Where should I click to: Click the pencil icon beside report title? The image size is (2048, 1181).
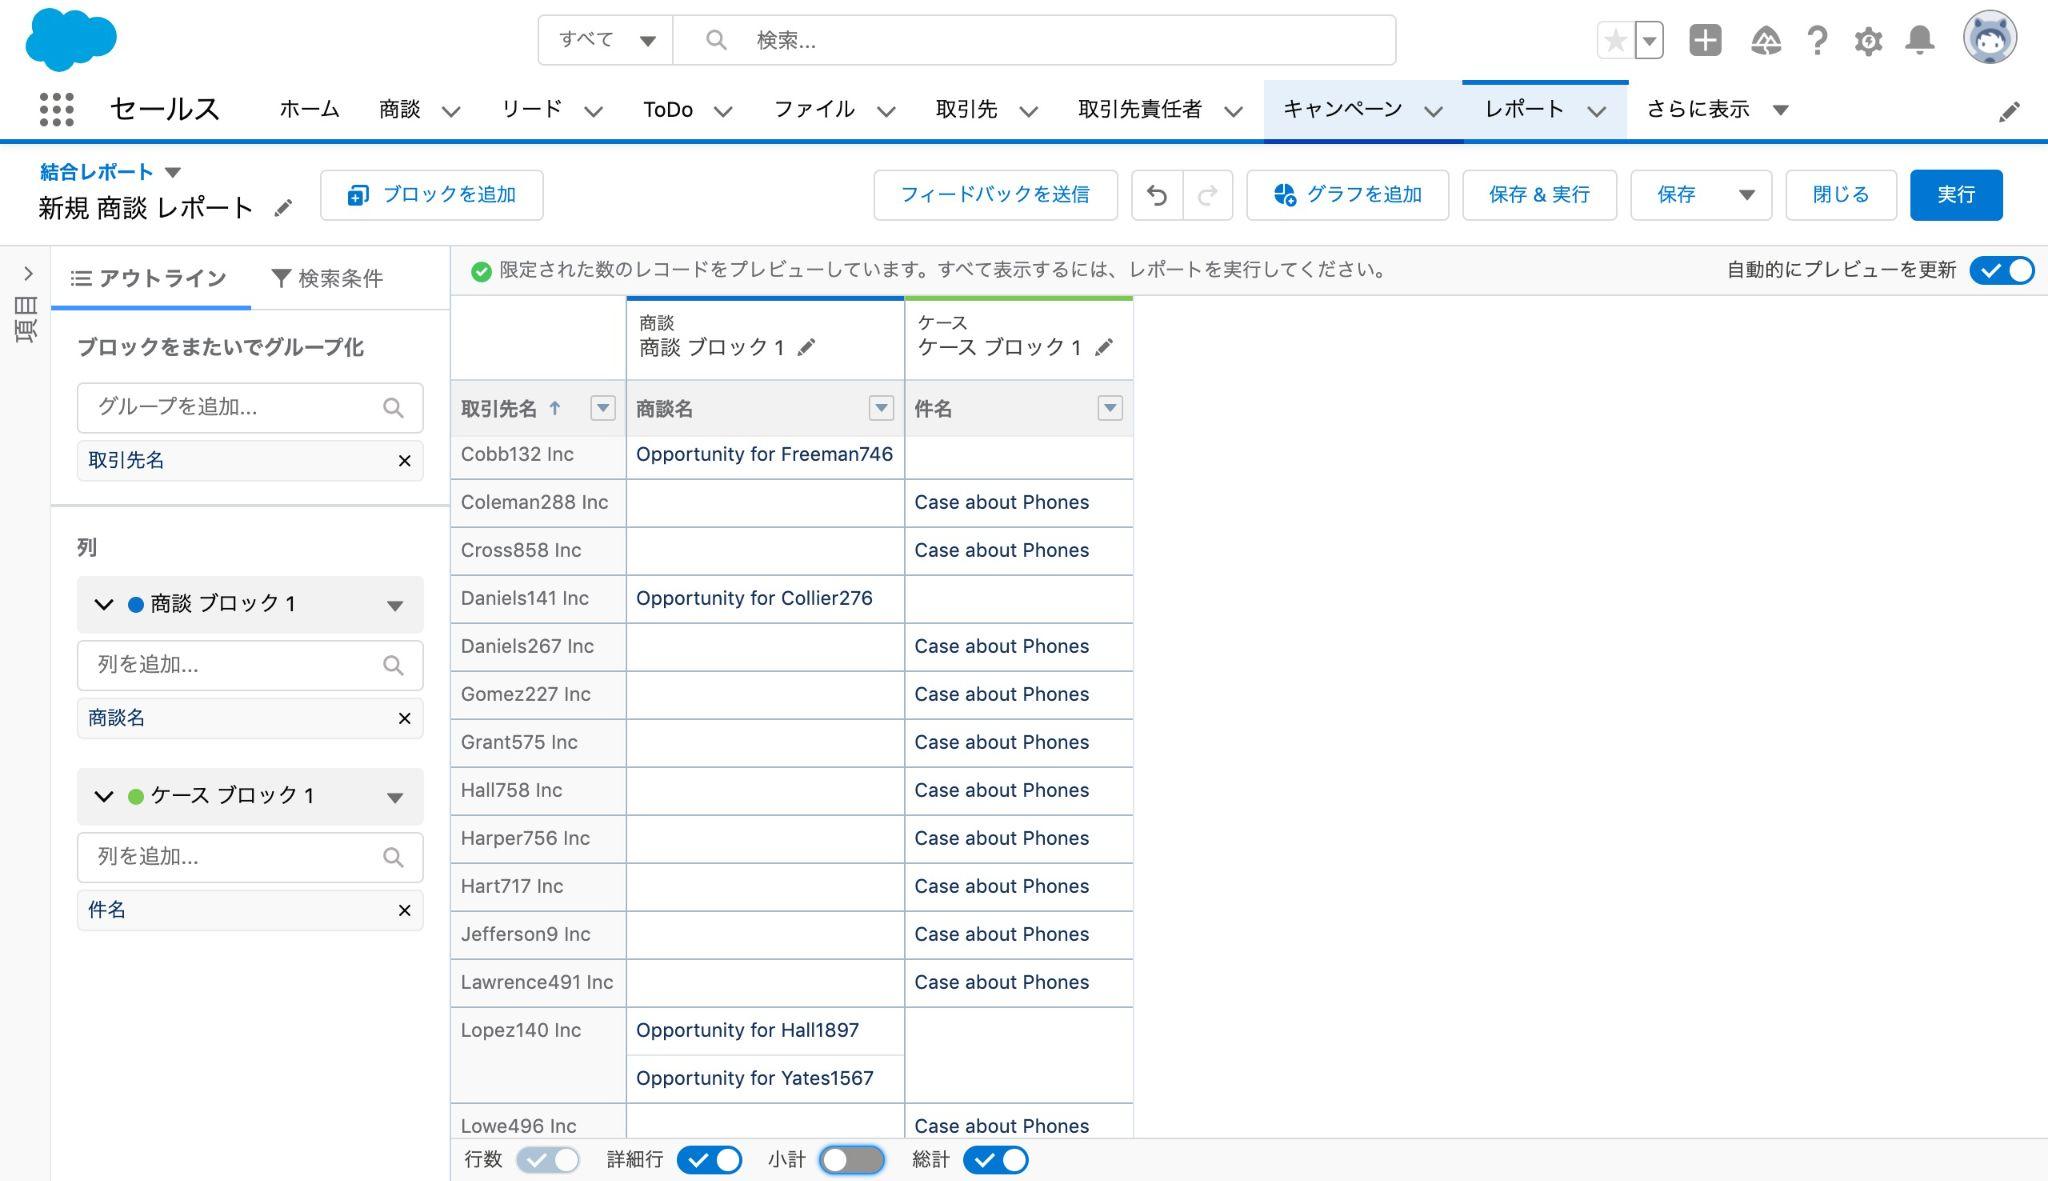(283, 208)
